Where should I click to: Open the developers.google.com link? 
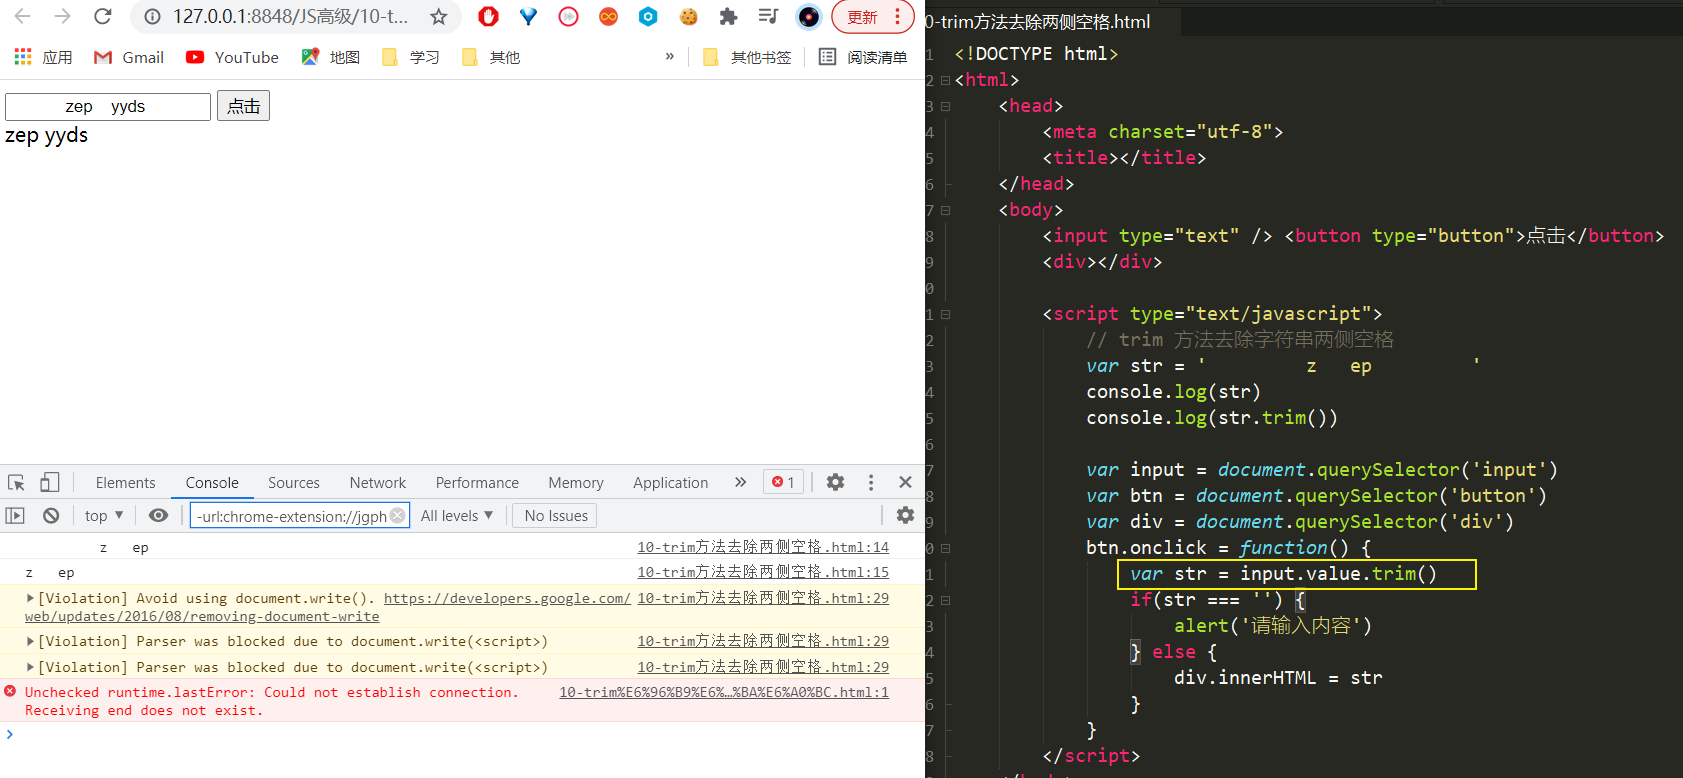tap(507, 598)
